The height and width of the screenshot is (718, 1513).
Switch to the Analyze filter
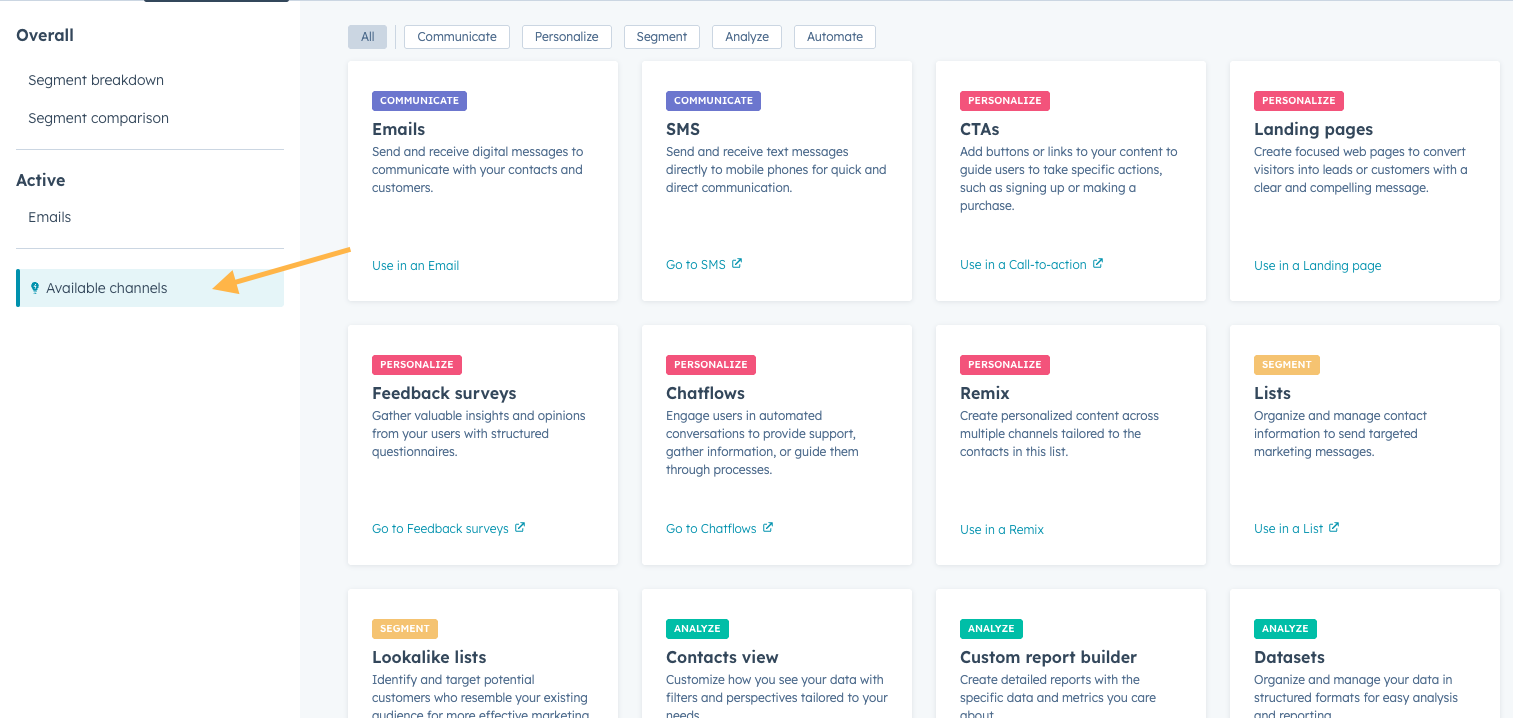coord(747,37)
